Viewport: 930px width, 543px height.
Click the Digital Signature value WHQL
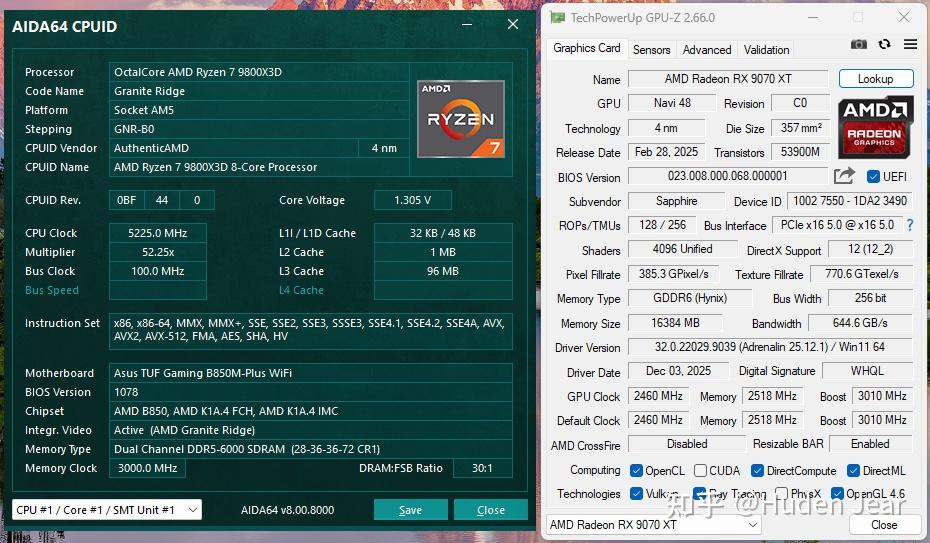pos(867,370)
